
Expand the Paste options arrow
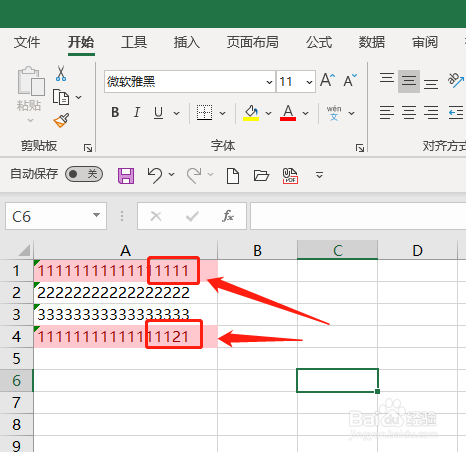tap(30, 120)
